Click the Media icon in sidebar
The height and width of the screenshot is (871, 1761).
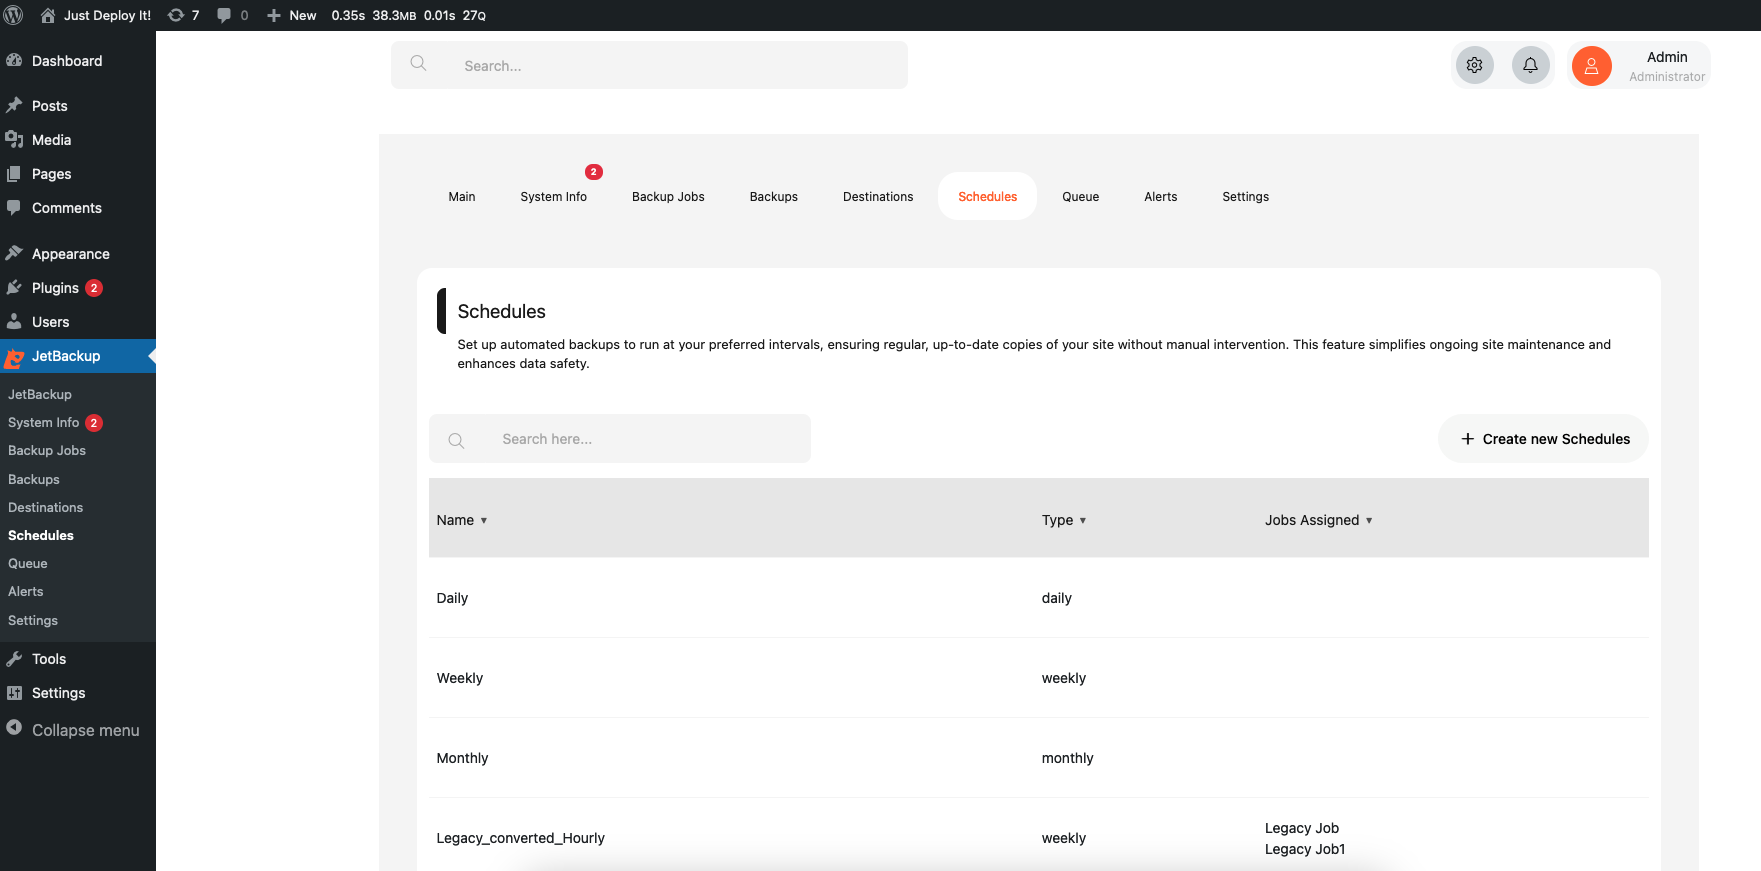click(14, 139)
